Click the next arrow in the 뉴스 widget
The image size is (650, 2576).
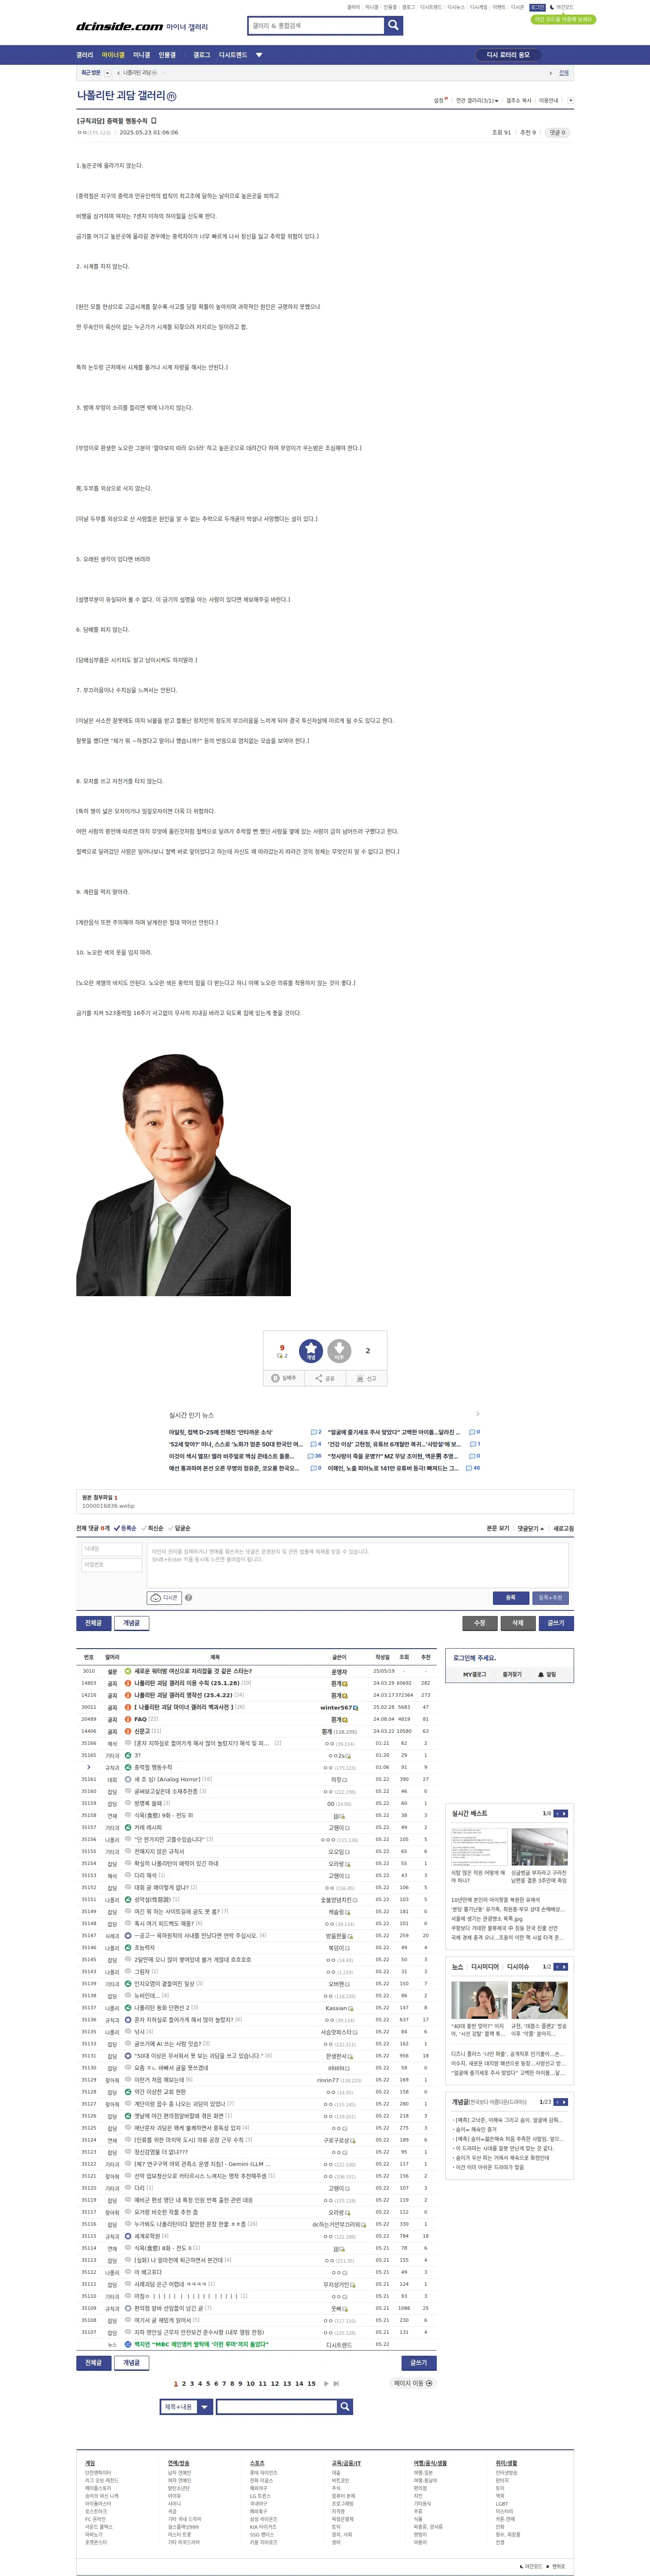[x=564, y=1967]
